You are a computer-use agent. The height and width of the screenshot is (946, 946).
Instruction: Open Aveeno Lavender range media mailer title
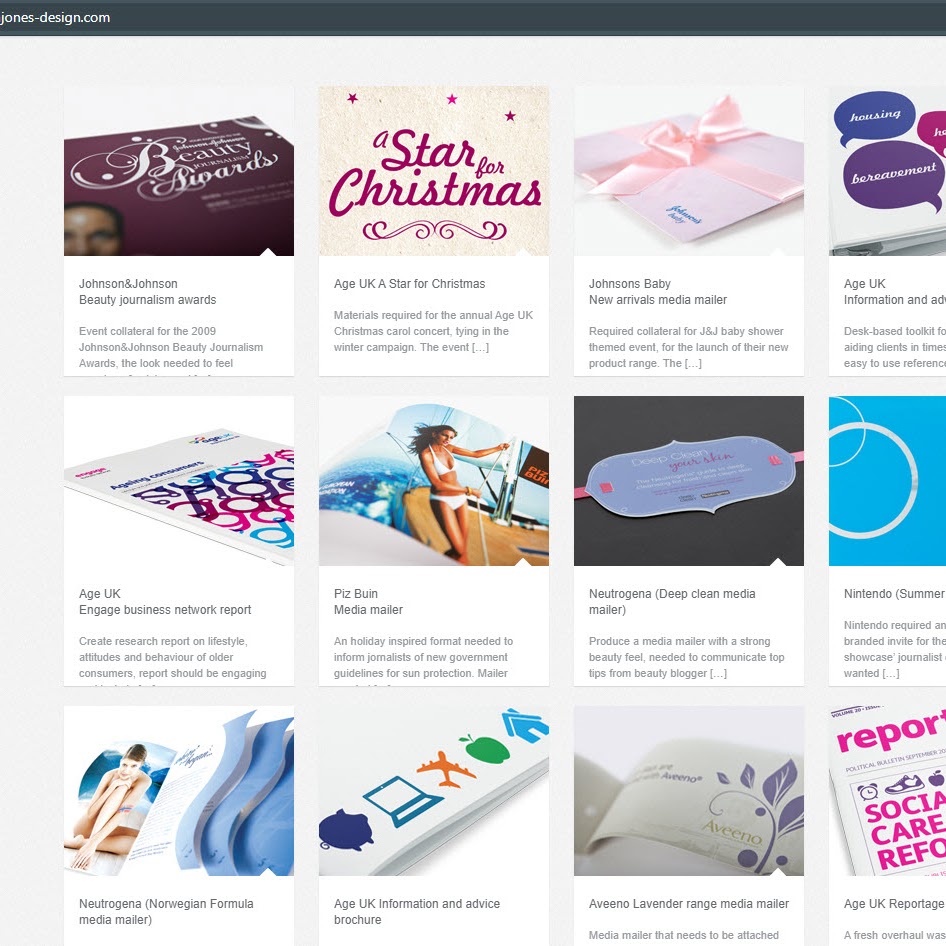pyautogui.click(x=688, y=904)
